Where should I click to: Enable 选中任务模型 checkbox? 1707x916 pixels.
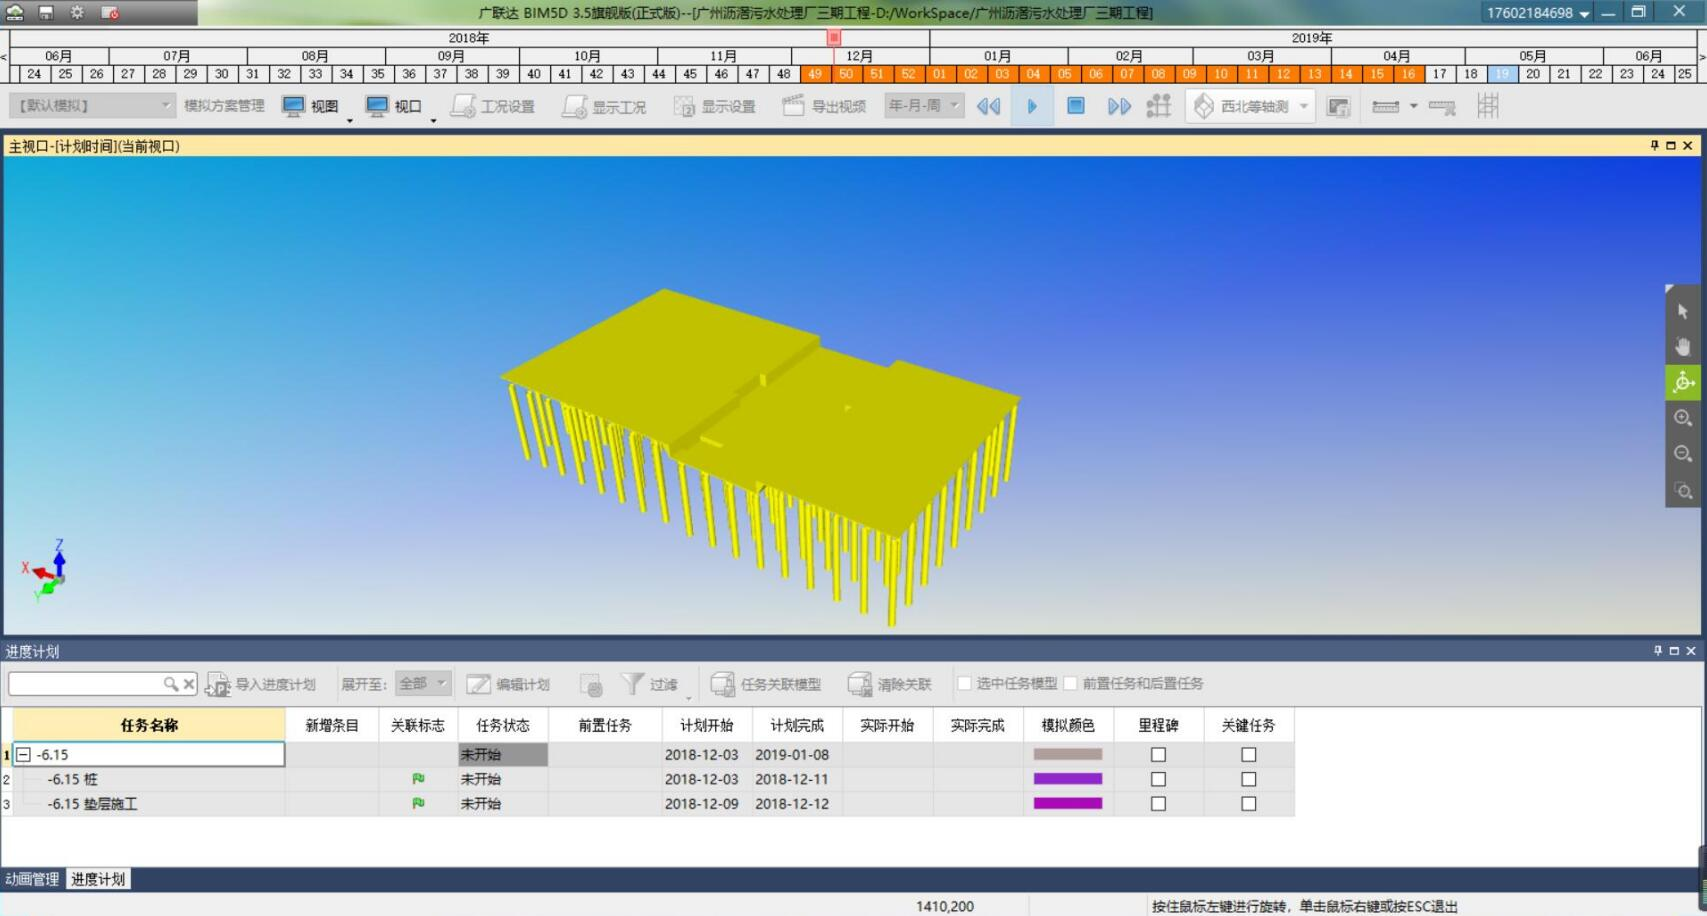(965, 683)
